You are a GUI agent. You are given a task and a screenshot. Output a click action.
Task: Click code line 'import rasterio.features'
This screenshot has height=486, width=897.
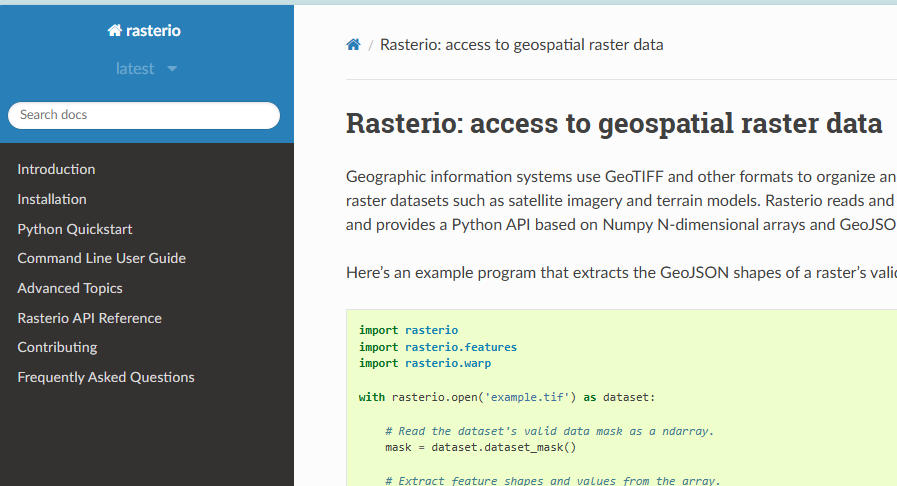click(x=438, y=346)
